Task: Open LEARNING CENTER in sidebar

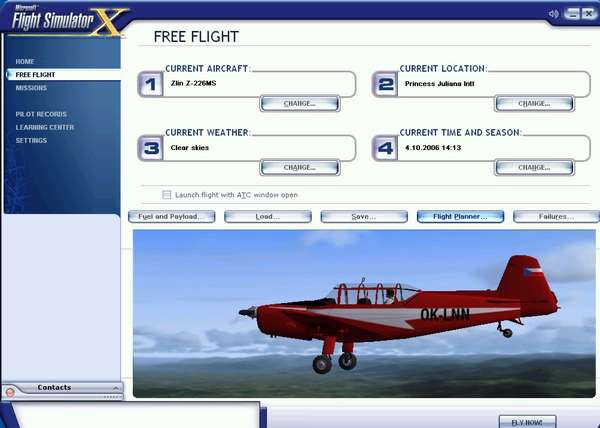Action: [45, 127]
